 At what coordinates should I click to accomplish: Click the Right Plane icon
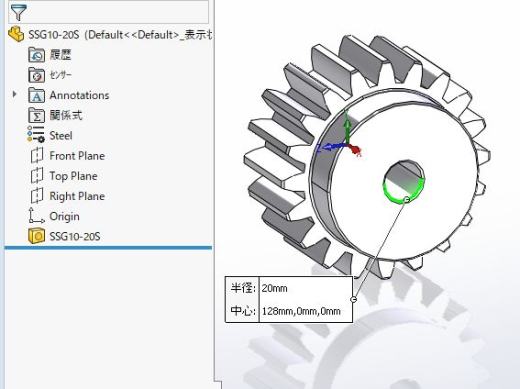pyautogui.click(x=37, y=196)
